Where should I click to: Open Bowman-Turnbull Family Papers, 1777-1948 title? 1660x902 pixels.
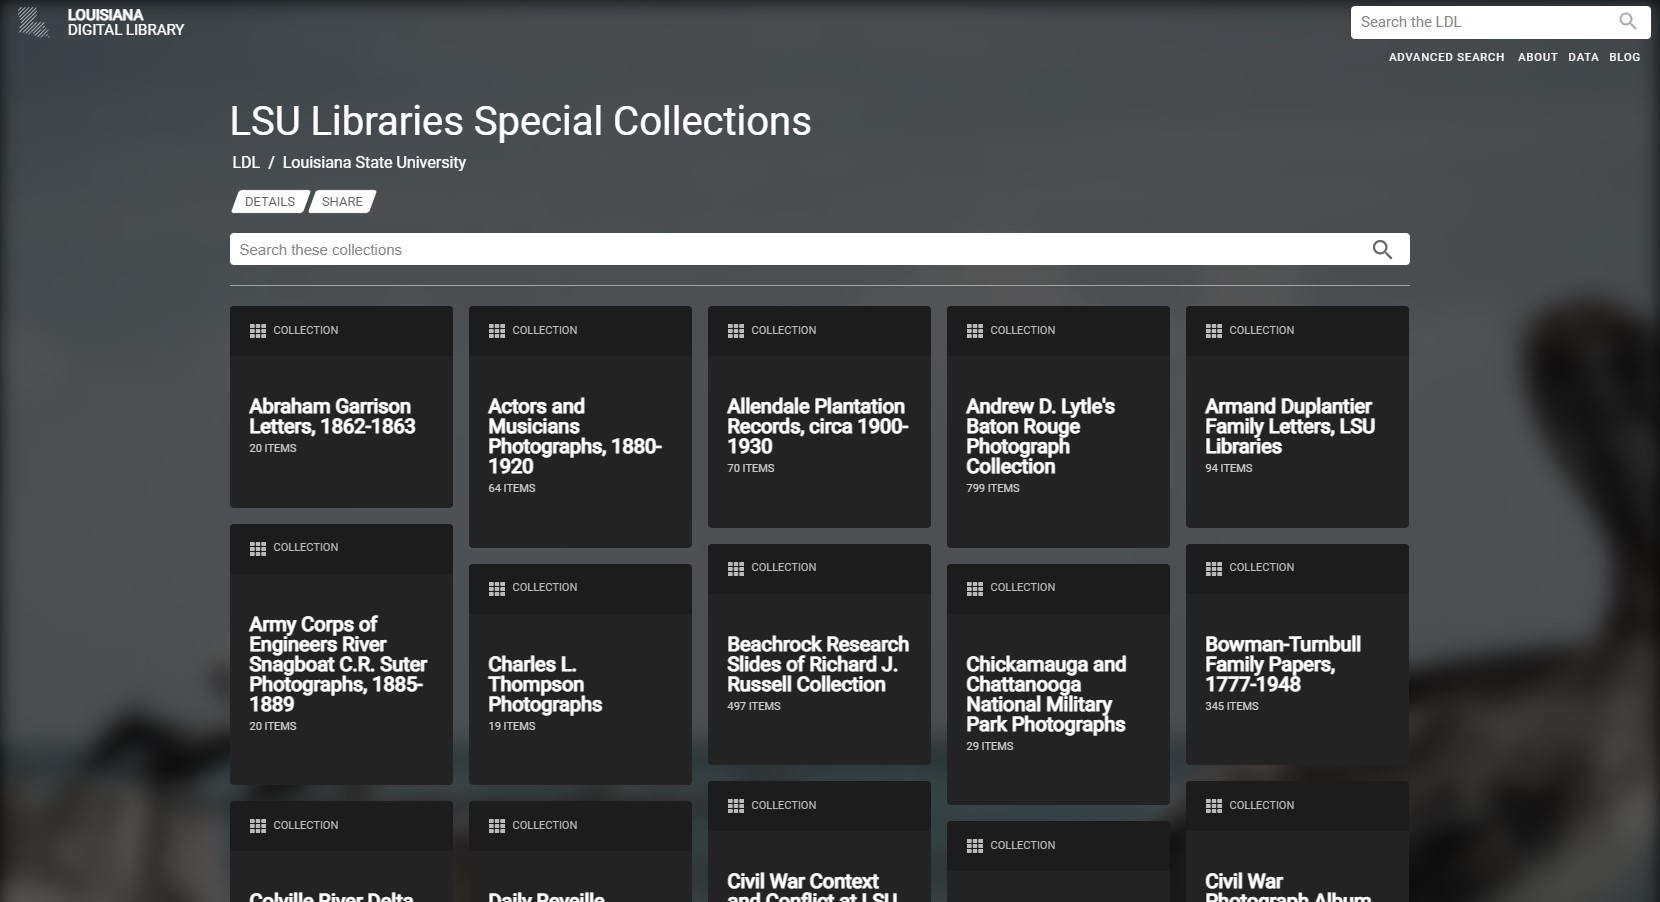1283,664
